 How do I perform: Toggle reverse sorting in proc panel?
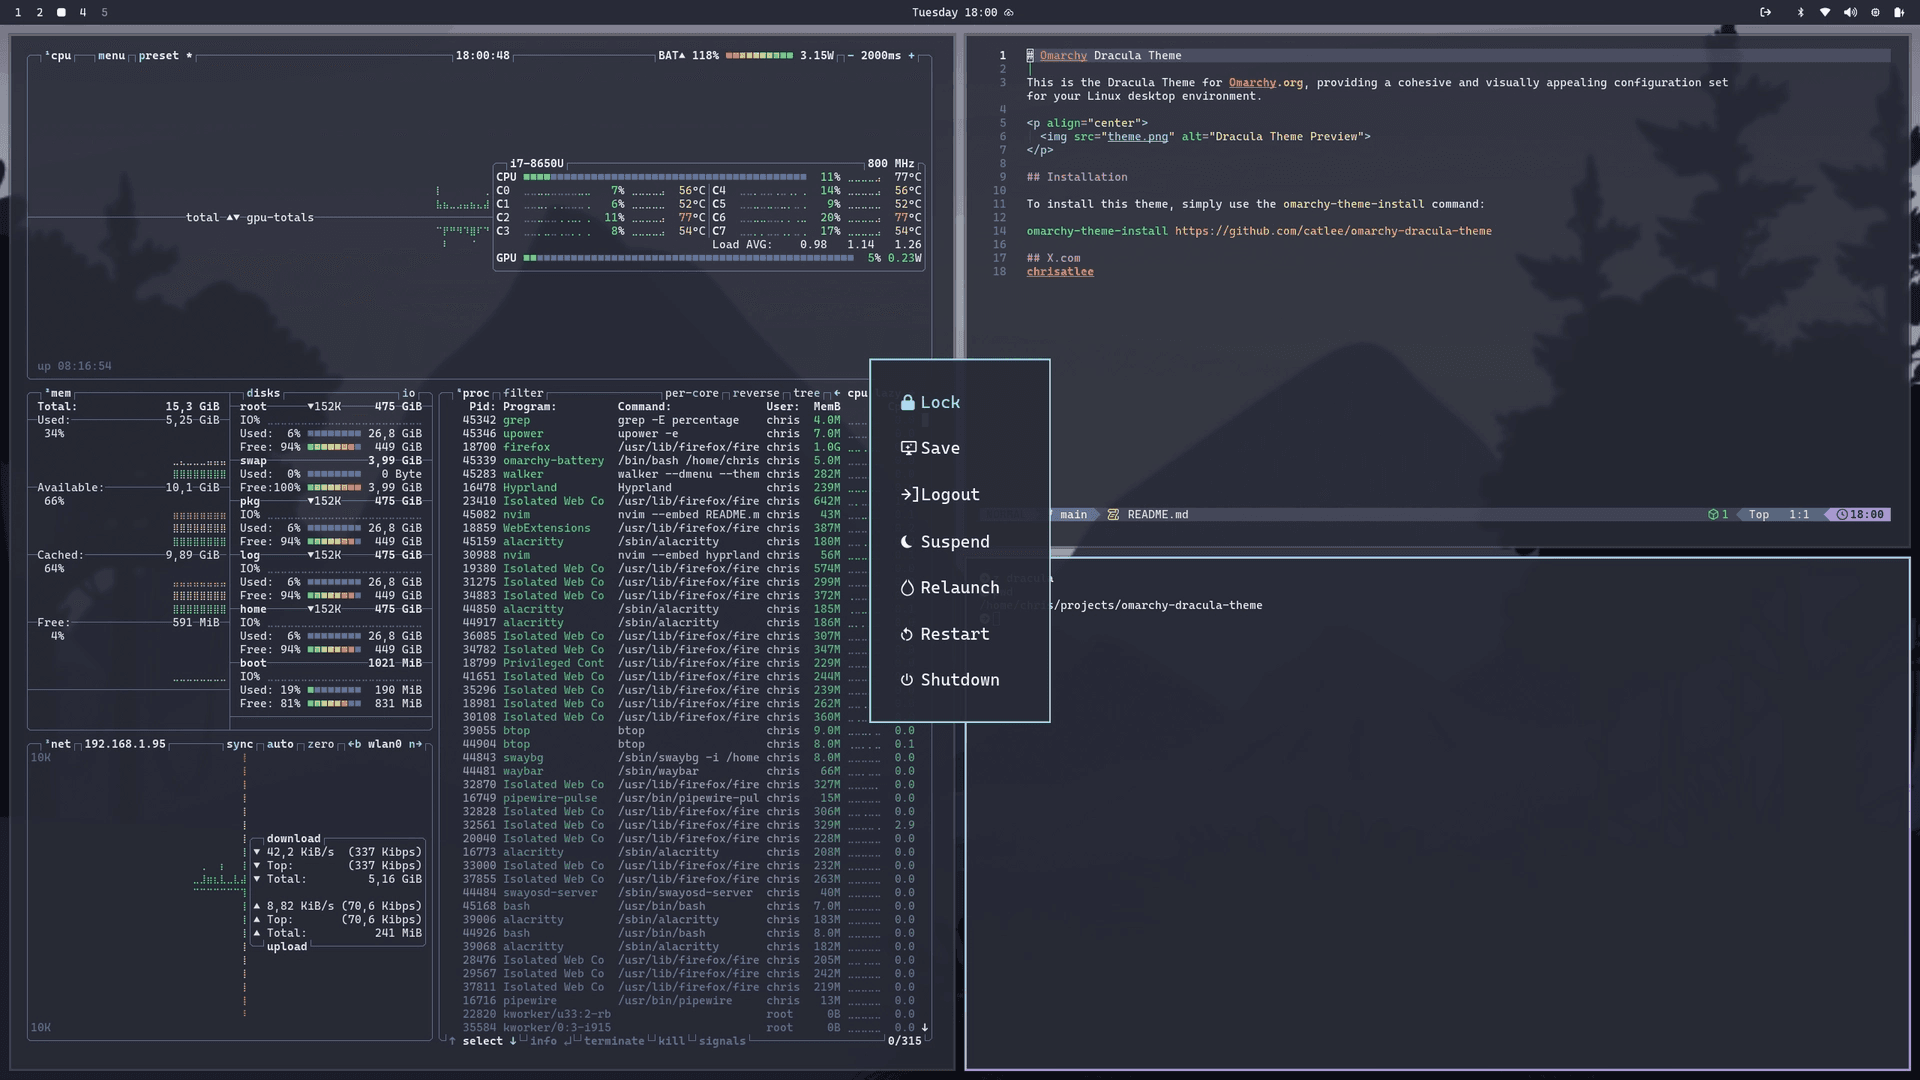(x=757, y=393)
